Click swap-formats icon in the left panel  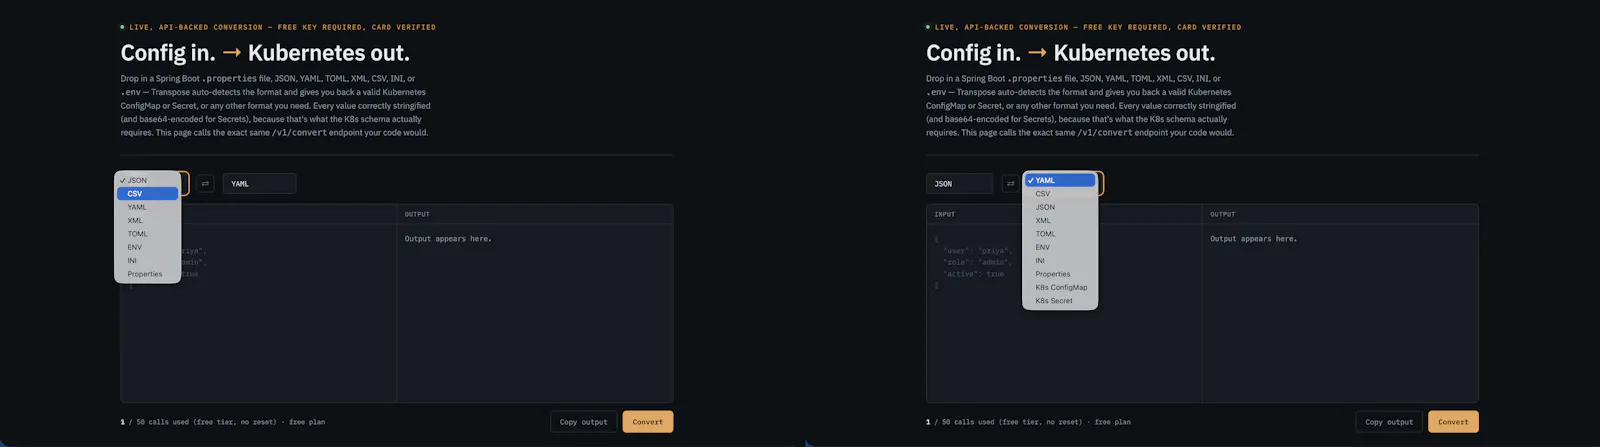(x=205, y=184)
